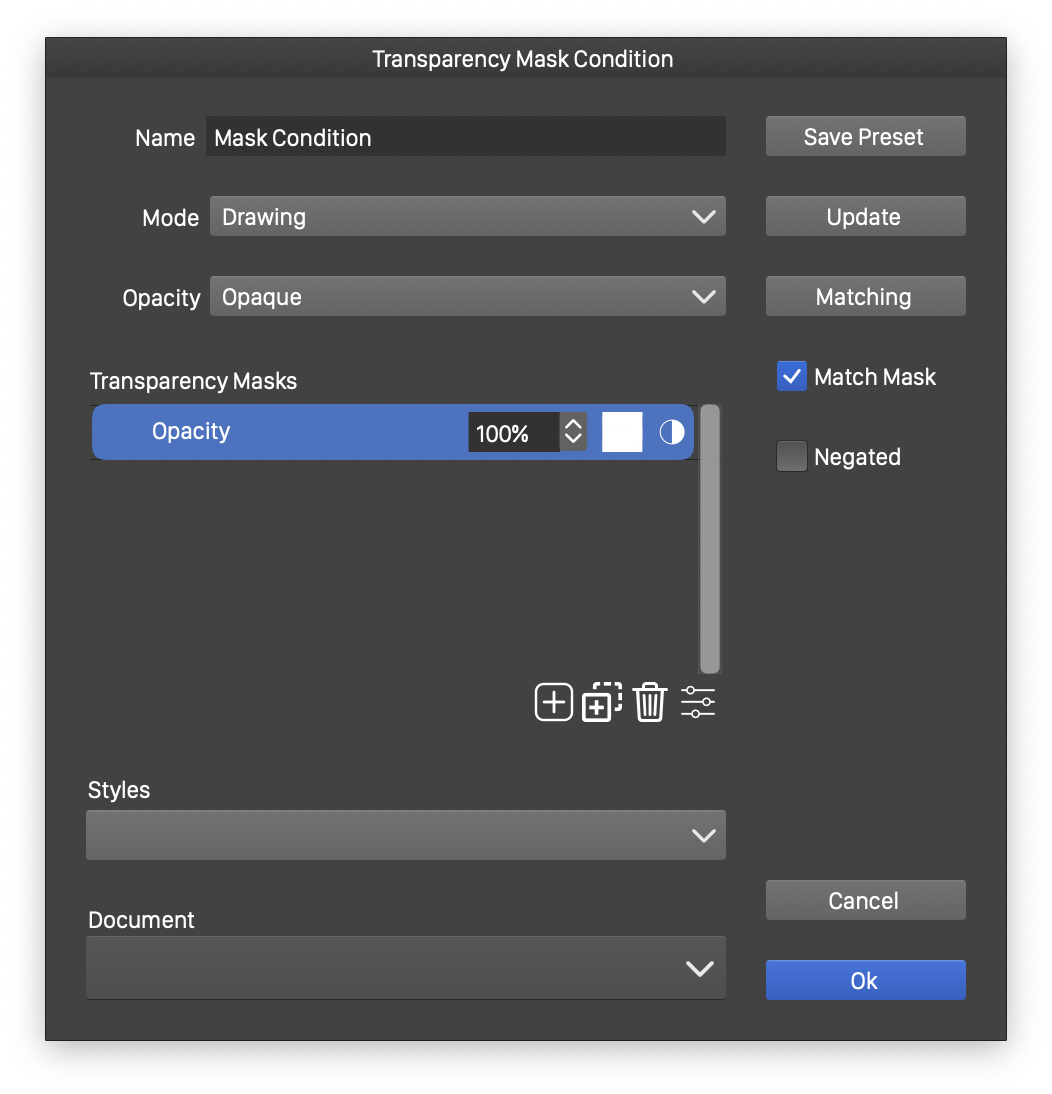Open mask options sliders icon
This screenshot has height=1094, width=1052.
[x=698, y=702]
